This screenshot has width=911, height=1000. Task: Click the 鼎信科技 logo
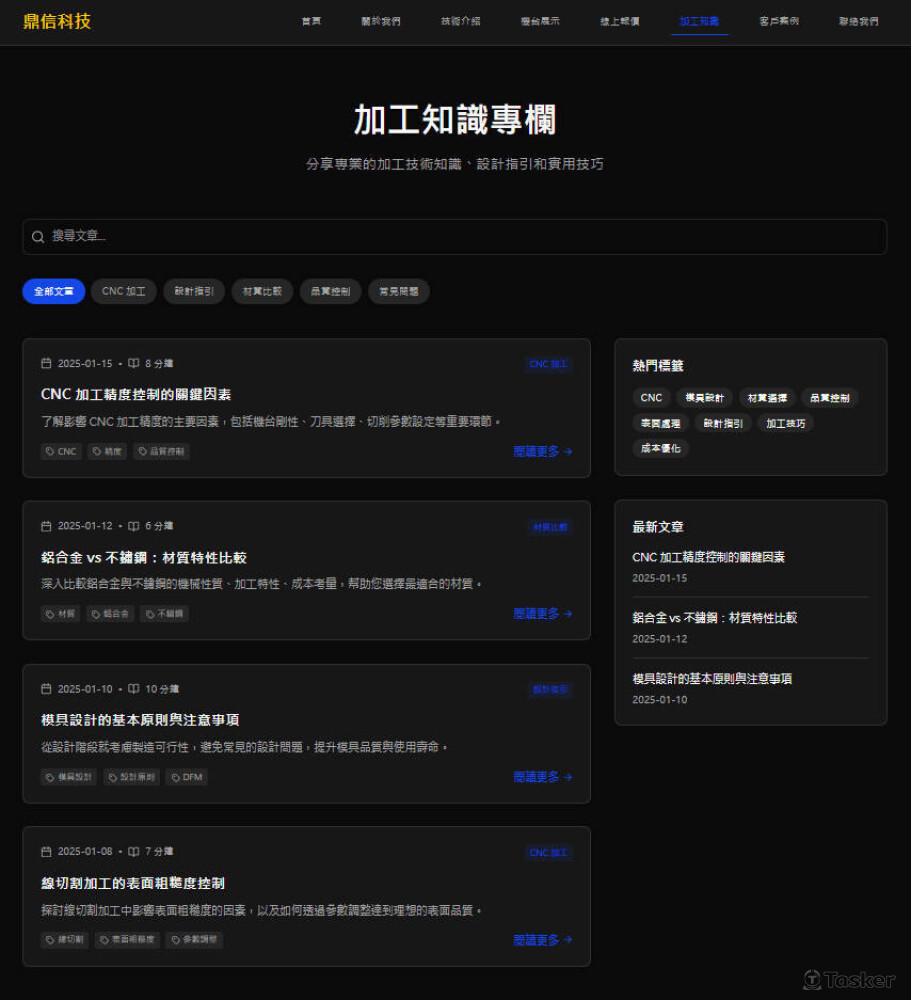(x=57, y=21)
